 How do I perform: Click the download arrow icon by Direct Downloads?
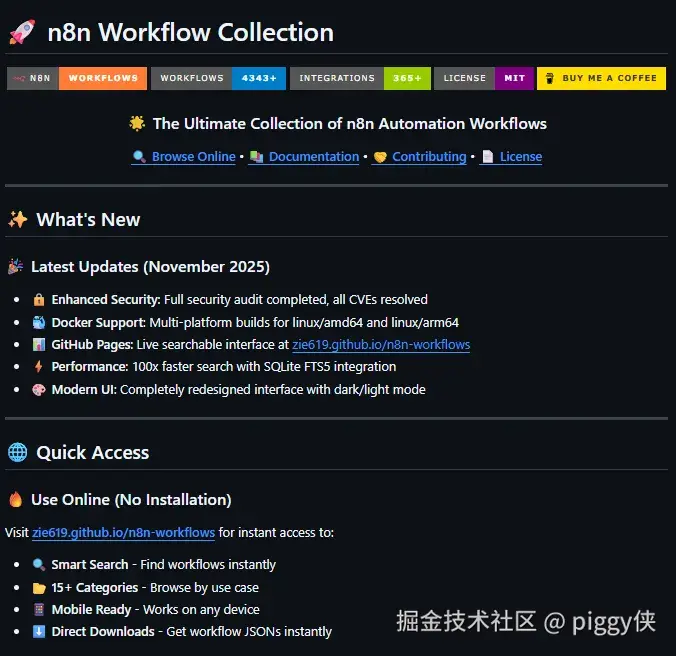tap(39, 631)
